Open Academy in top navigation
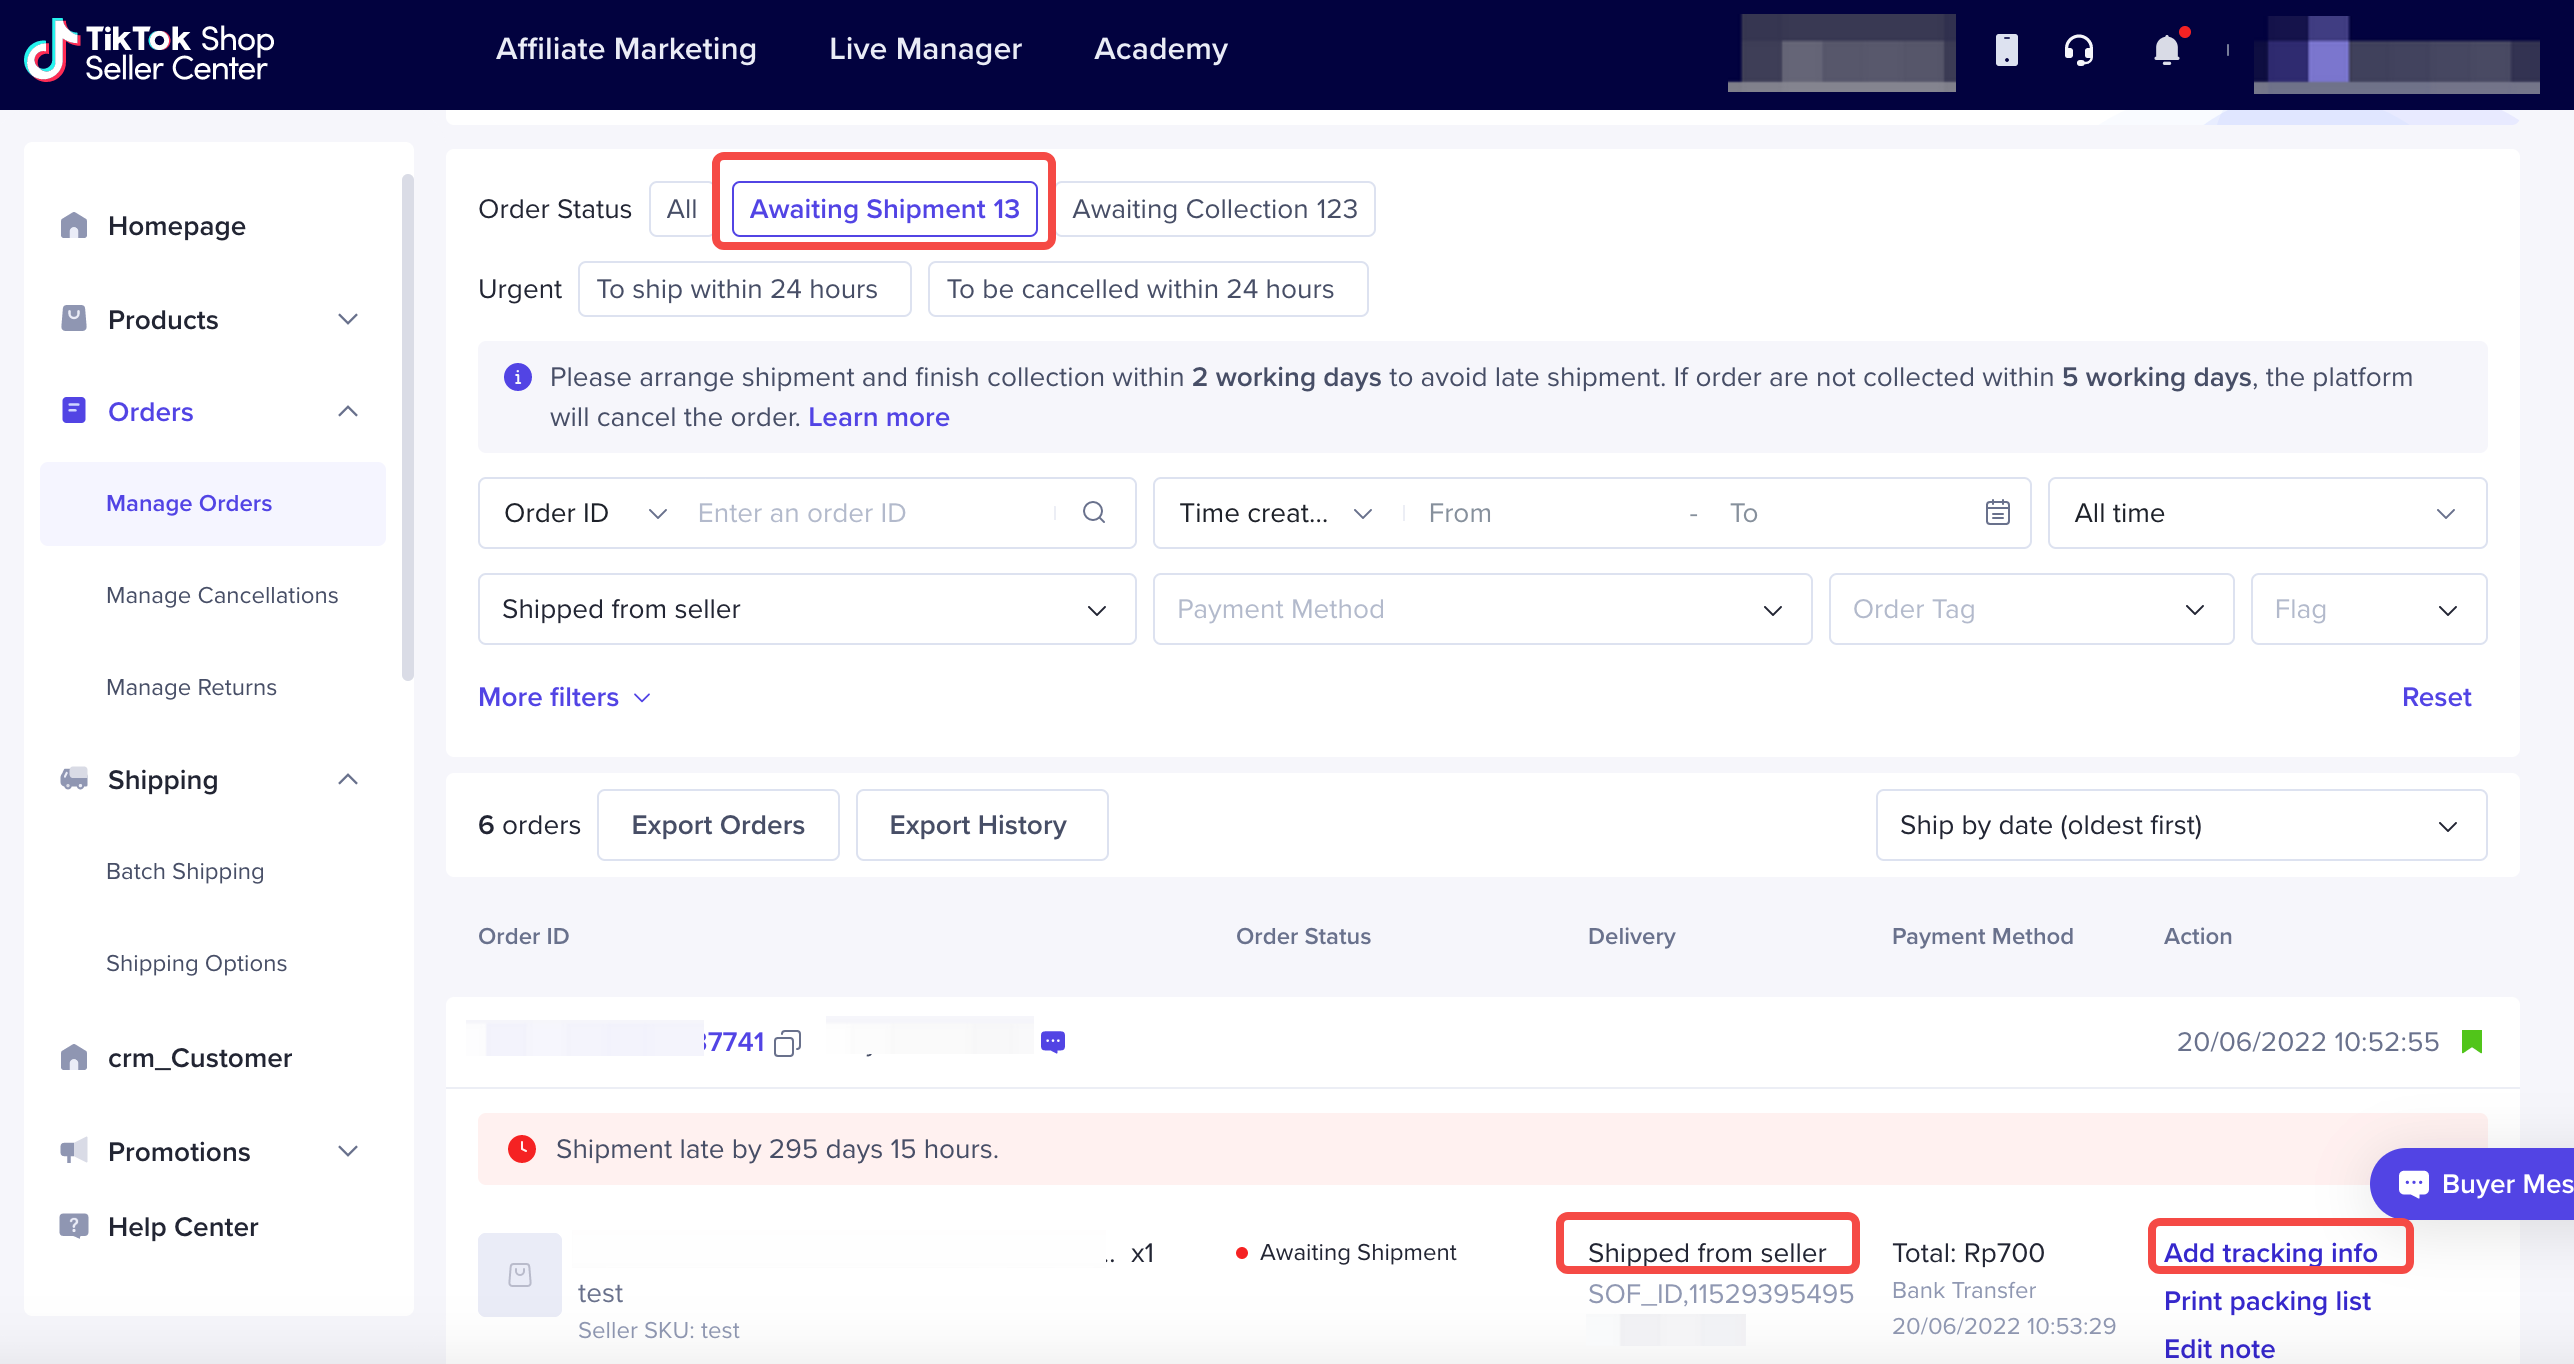 (x=1161, y=49)
